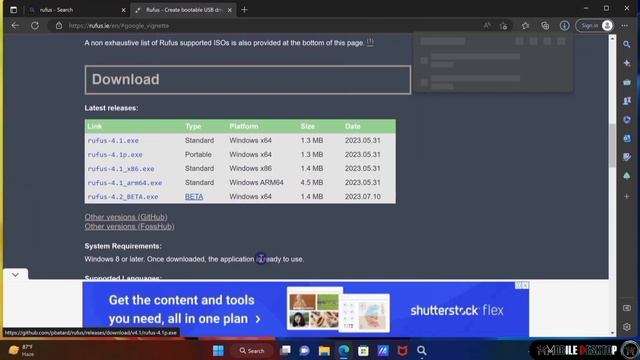Open sidebar settings gear icon
This screenshot has height=360, width=640.
tap(627, 327)
